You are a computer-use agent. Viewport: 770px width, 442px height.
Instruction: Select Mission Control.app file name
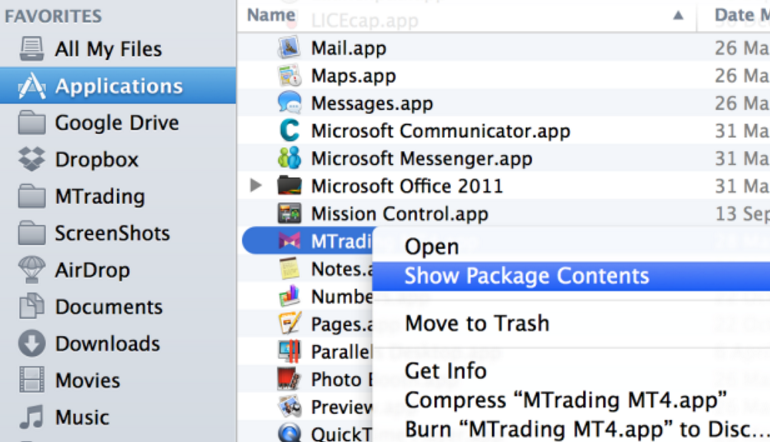point(400,214)
